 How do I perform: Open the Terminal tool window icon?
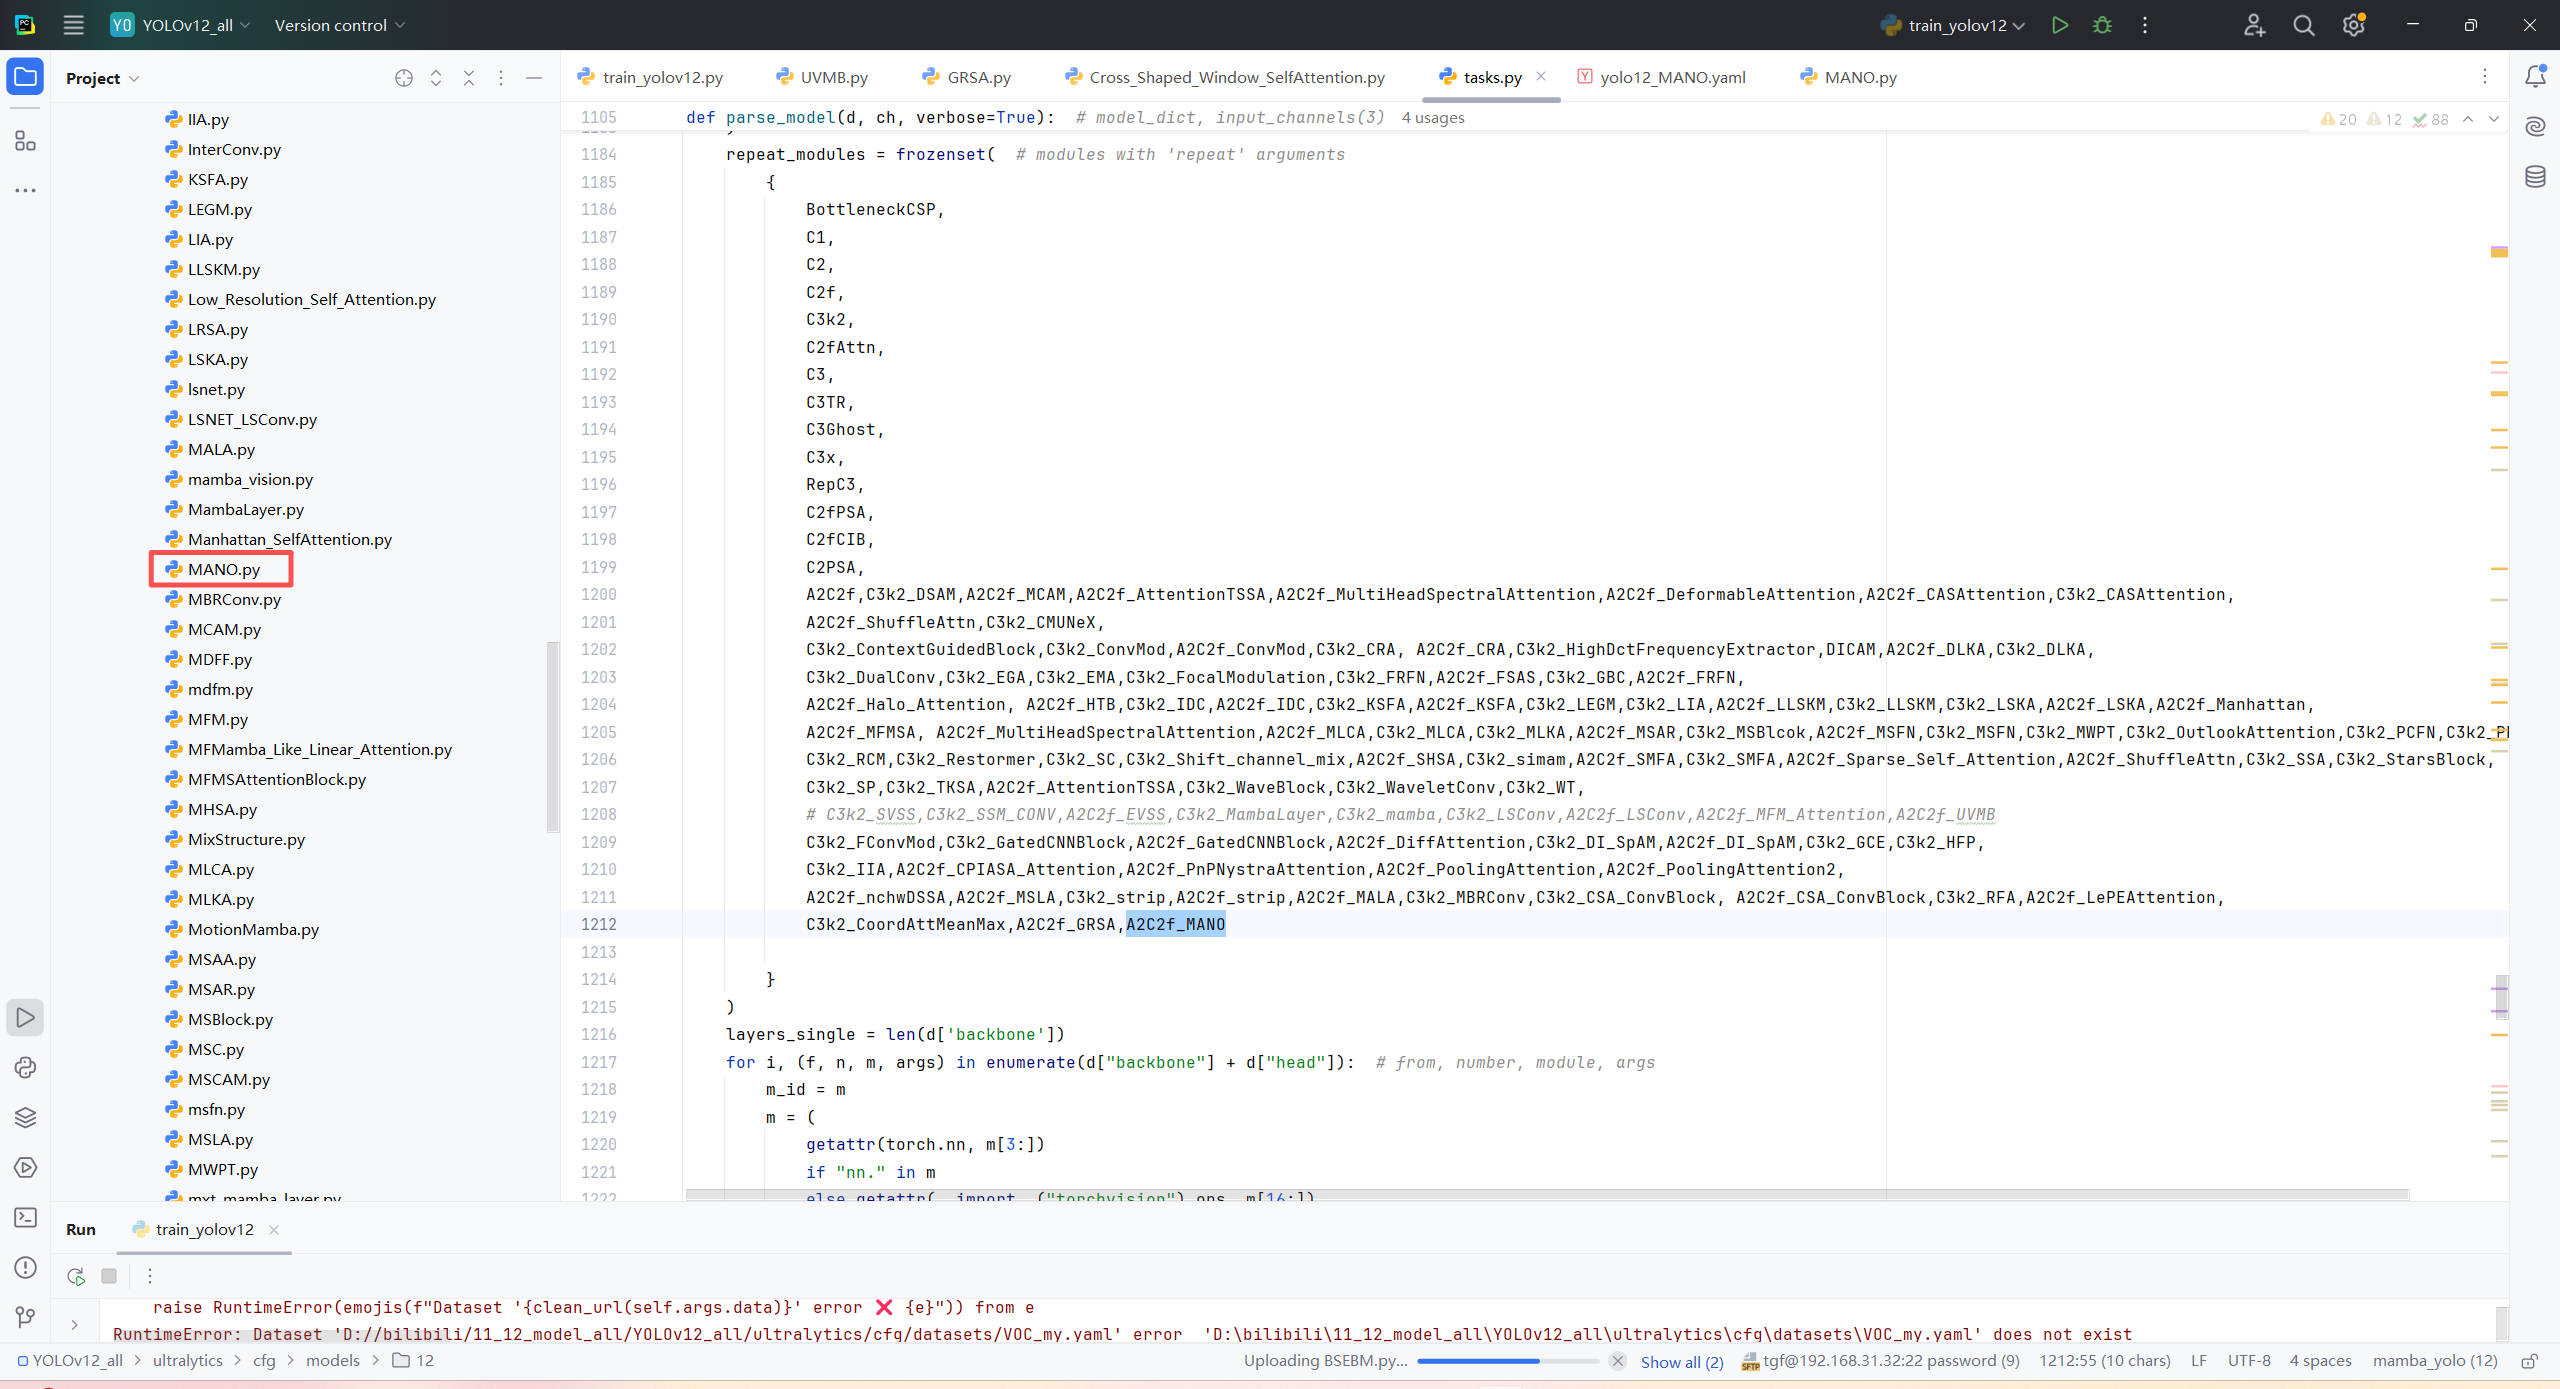(x=25, y=1217)
